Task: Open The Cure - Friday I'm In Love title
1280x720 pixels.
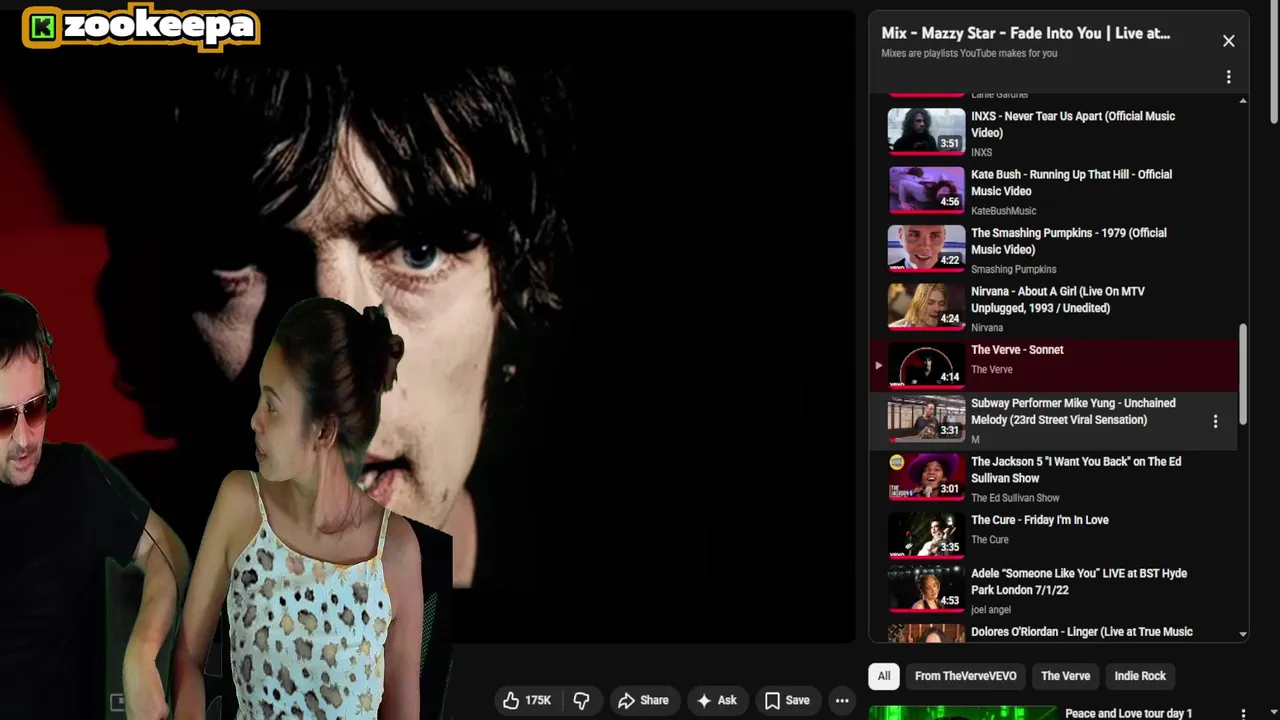Action: [1040, 520]
